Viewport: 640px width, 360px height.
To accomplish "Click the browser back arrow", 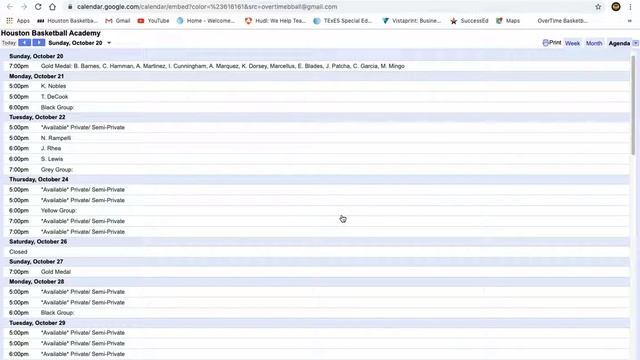I will [10, 7].
